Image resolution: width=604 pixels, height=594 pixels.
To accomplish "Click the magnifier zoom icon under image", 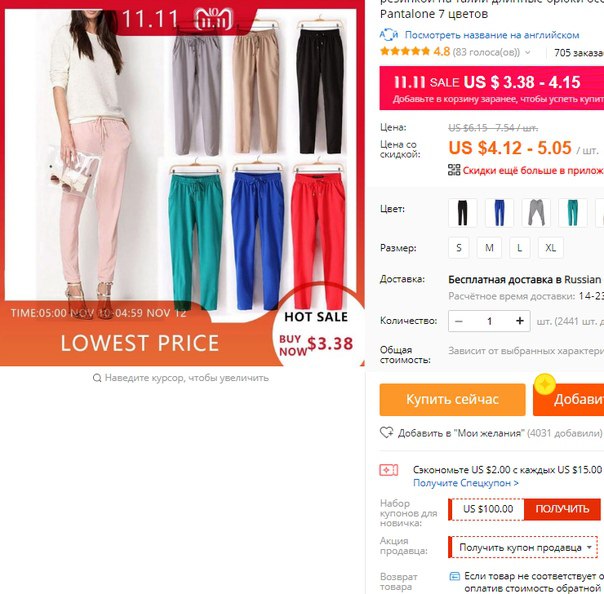I will 97,378.
